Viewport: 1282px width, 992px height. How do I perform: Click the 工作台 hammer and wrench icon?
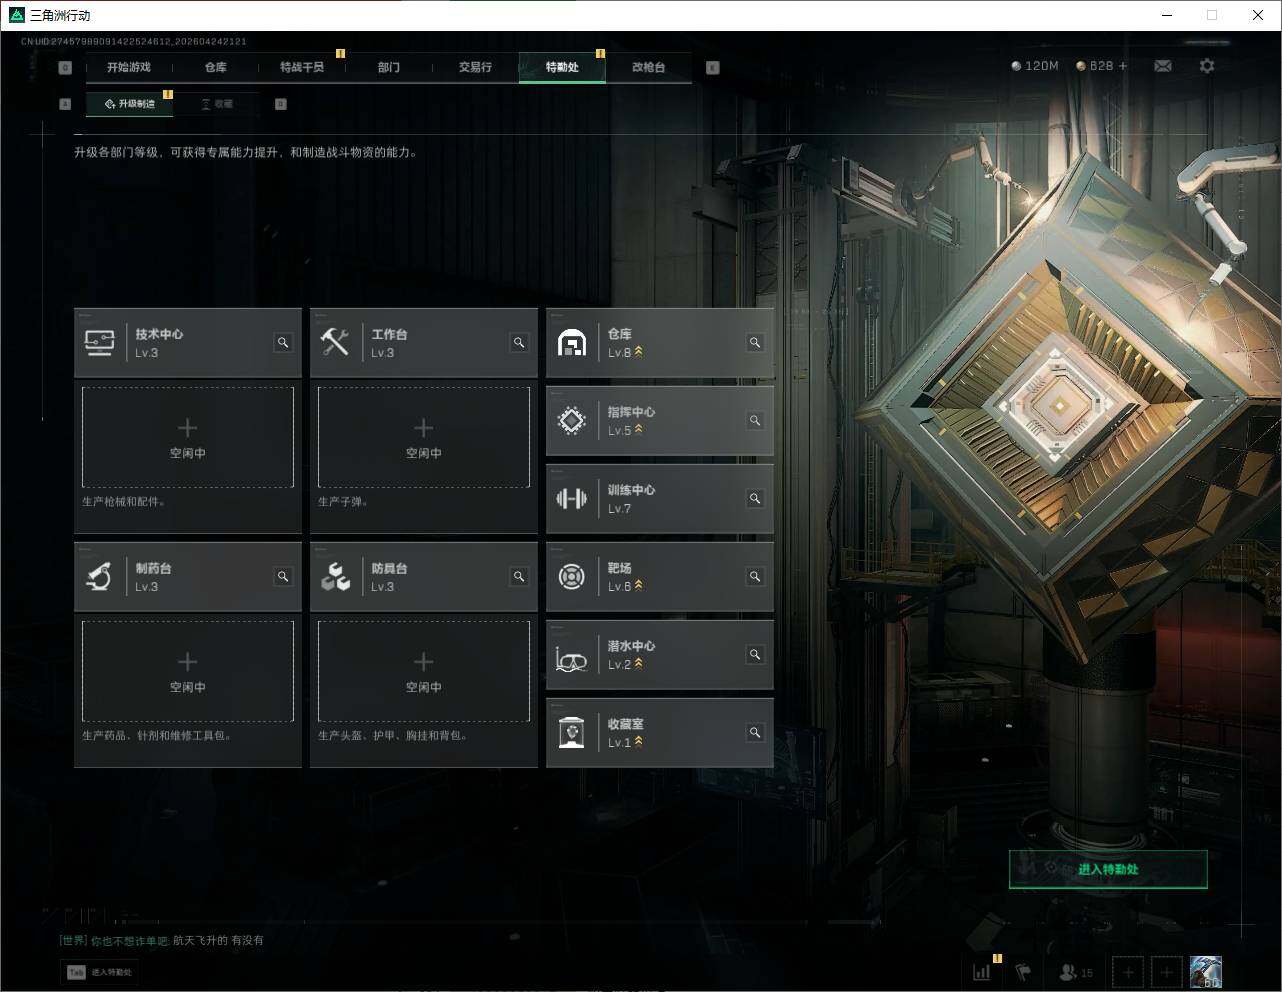[335, 343]
